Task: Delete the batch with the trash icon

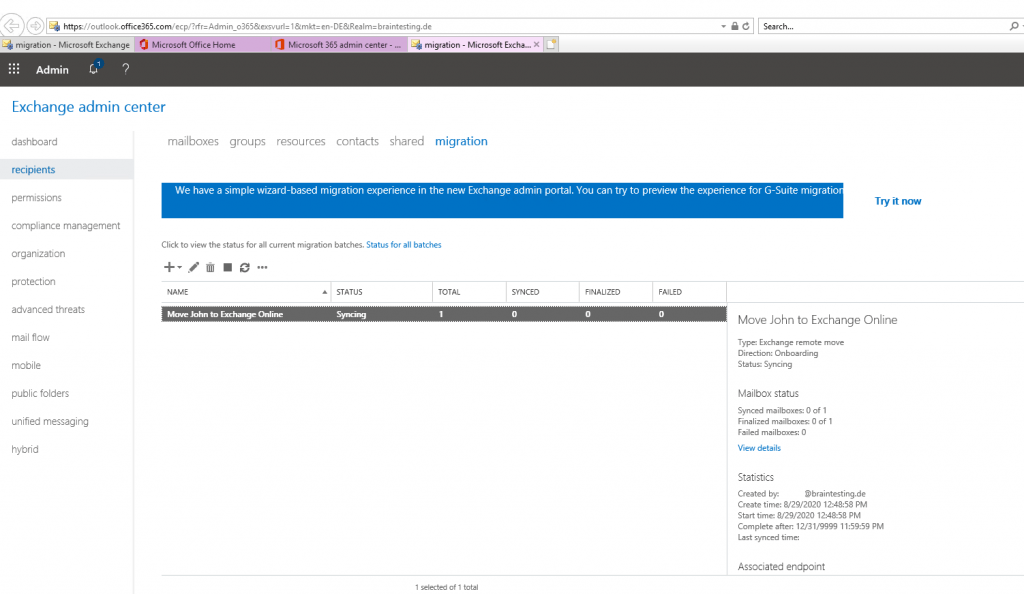Action: [x=210, y=267]
